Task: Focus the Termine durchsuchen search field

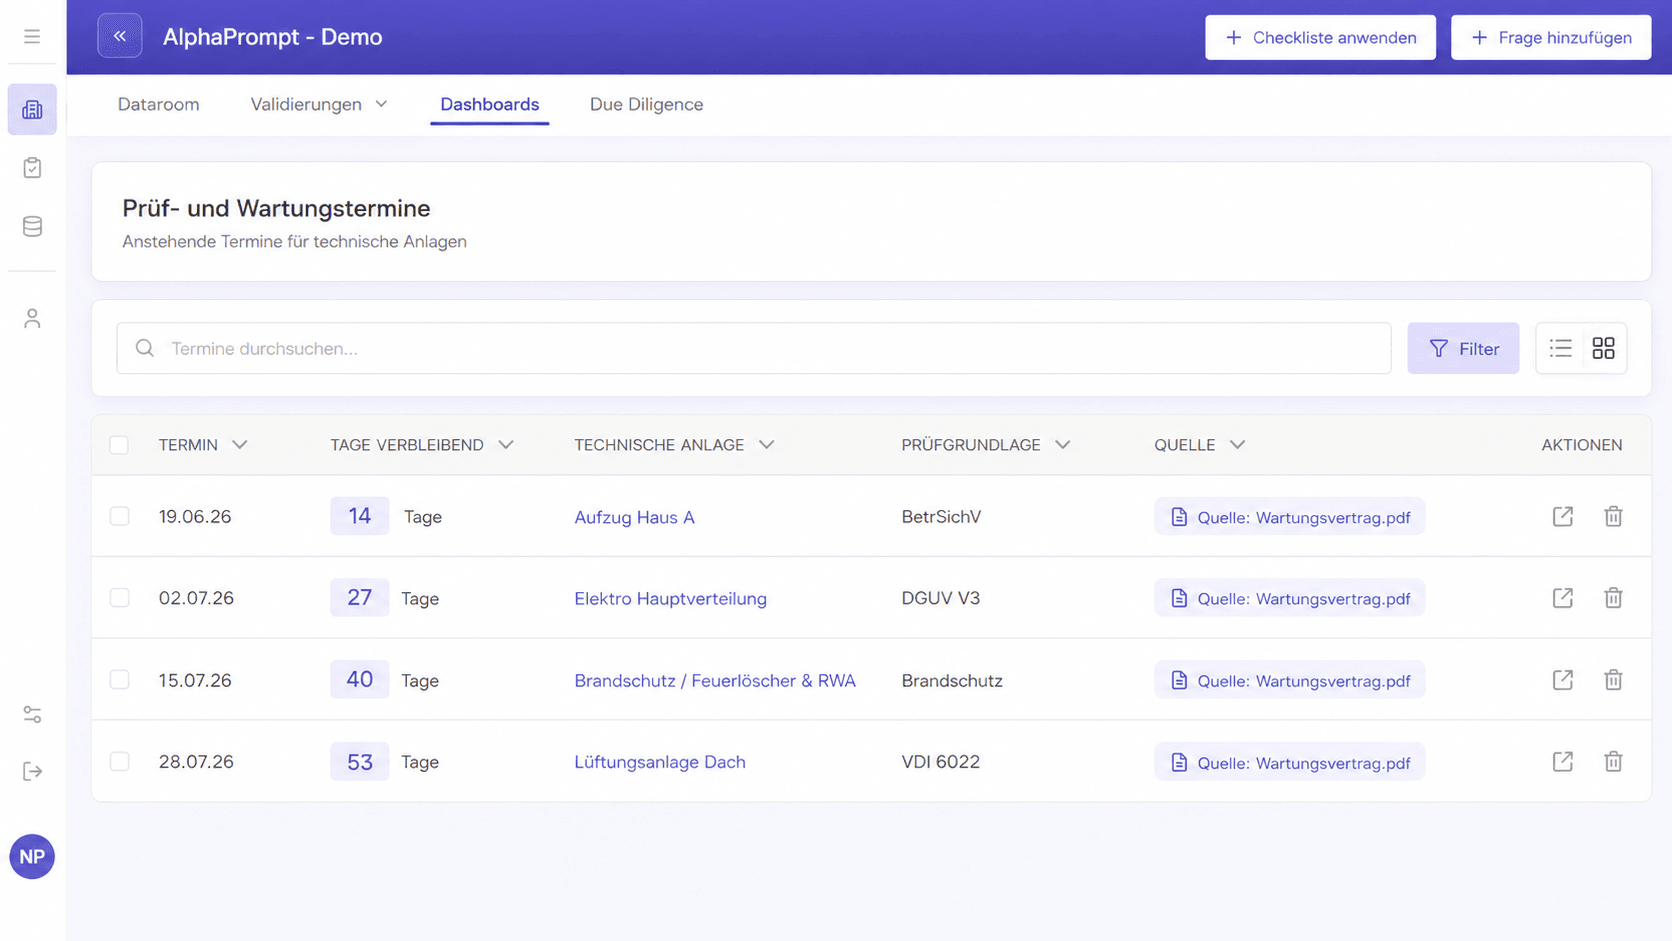Action: pyautogui.click(x=754, y=348)
